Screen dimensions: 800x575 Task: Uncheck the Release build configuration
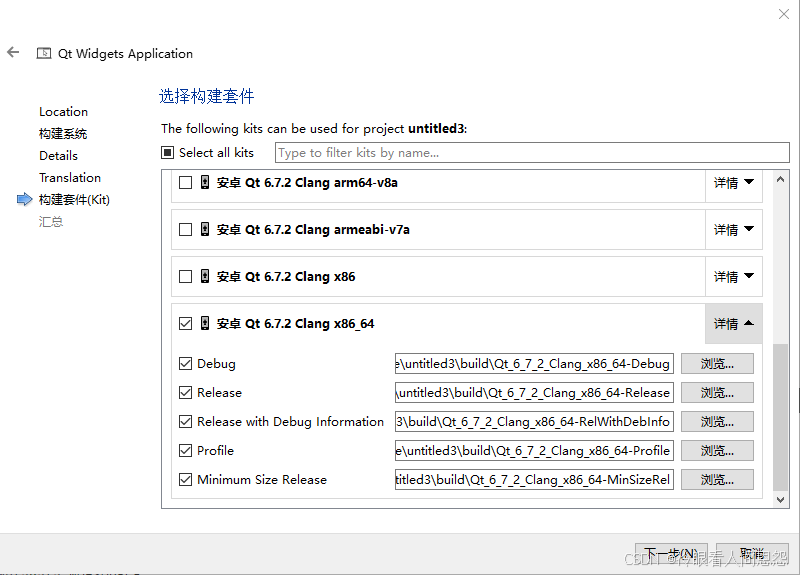[185, 393]
